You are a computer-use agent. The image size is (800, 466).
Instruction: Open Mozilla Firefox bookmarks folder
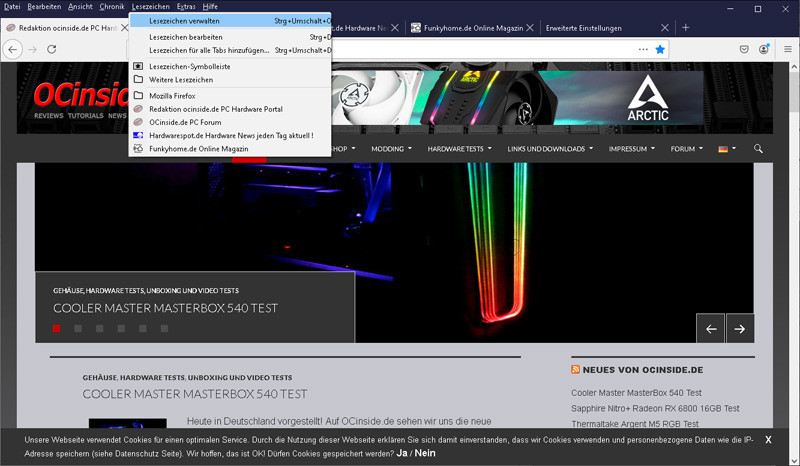(x=230, y=96)
